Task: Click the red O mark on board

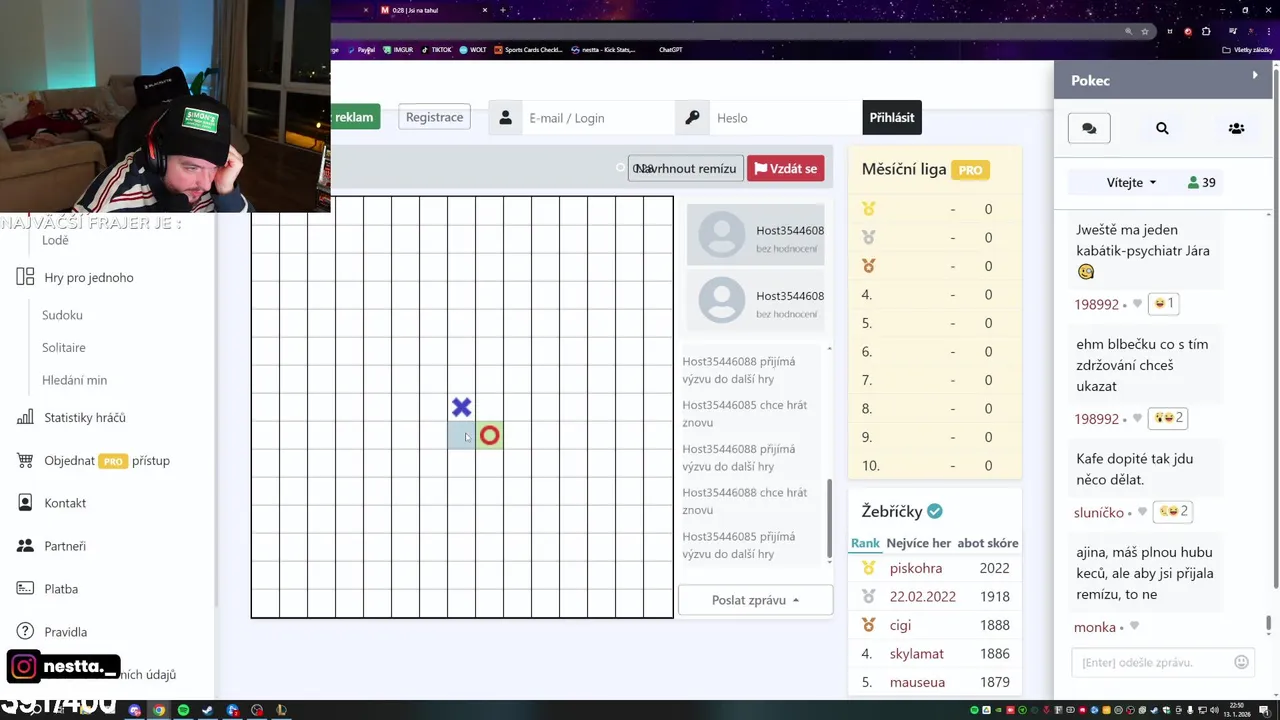Action: click(x=489, y=435)
